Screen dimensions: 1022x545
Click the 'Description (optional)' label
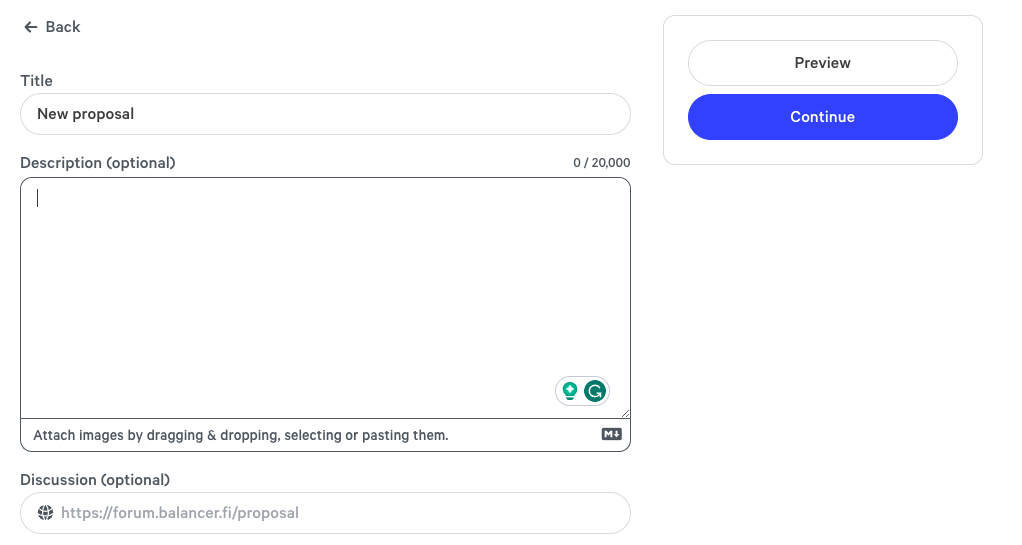click(x=98, y=163)
